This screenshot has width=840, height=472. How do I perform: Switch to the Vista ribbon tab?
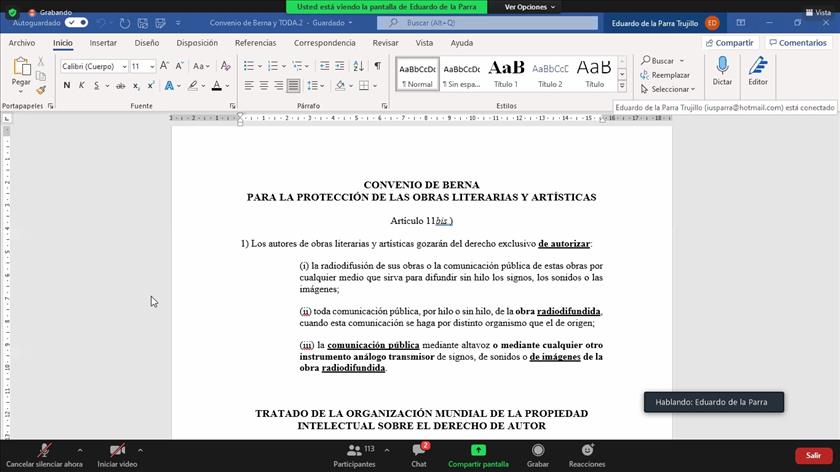pos(424,43)
